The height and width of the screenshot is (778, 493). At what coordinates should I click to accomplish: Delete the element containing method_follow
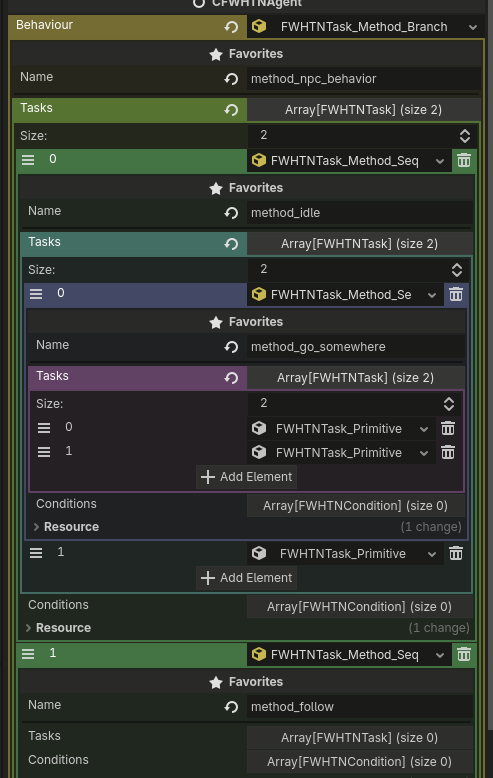[464, 654]
